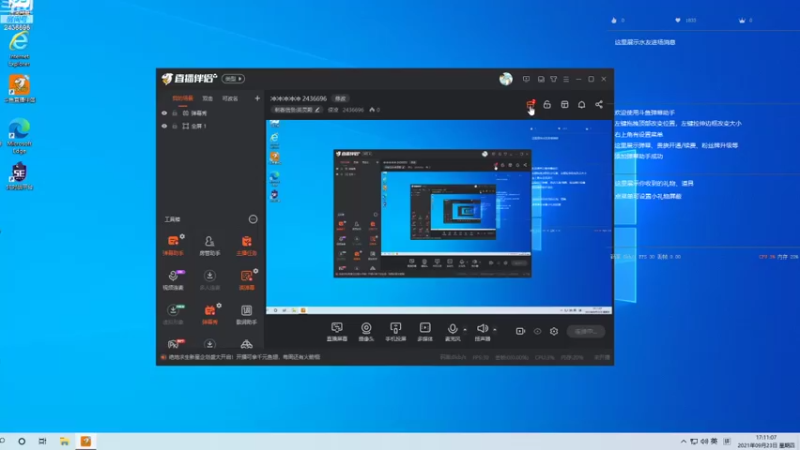Click the speaker icon in bottom bar
The height and width of the screenshot is (450, 800).
tap(482, 329)
